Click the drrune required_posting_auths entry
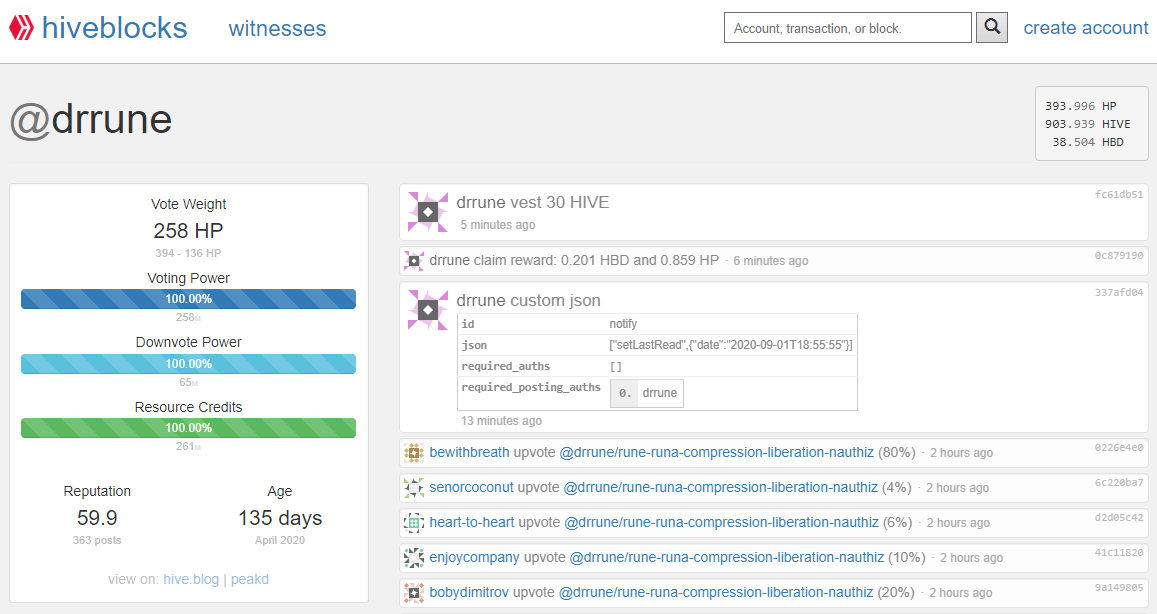Viewport: 1157px width, 614px height. [x=647, y=393]
